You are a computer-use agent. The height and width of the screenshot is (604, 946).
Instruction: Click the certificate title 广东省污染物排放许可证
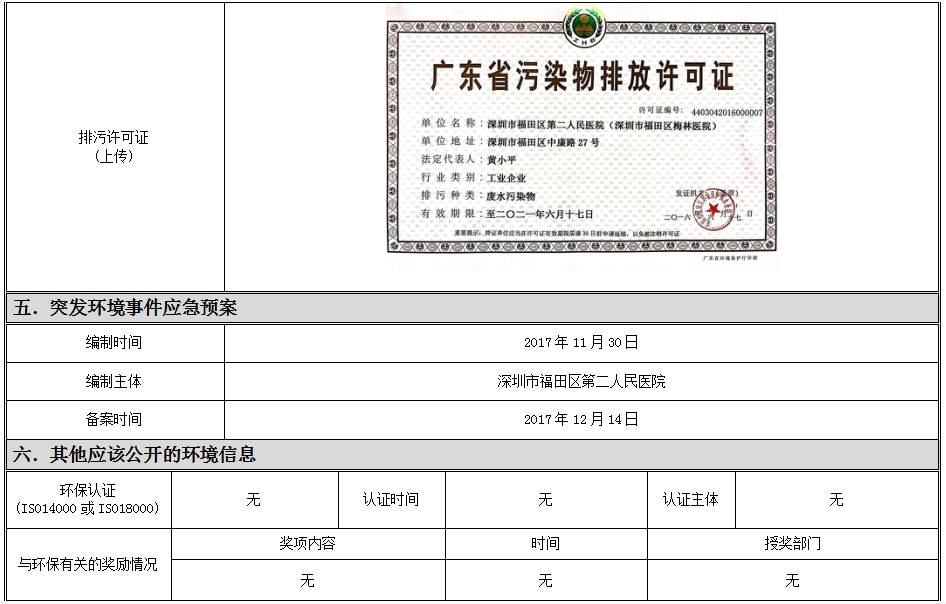tap(581, 76)
